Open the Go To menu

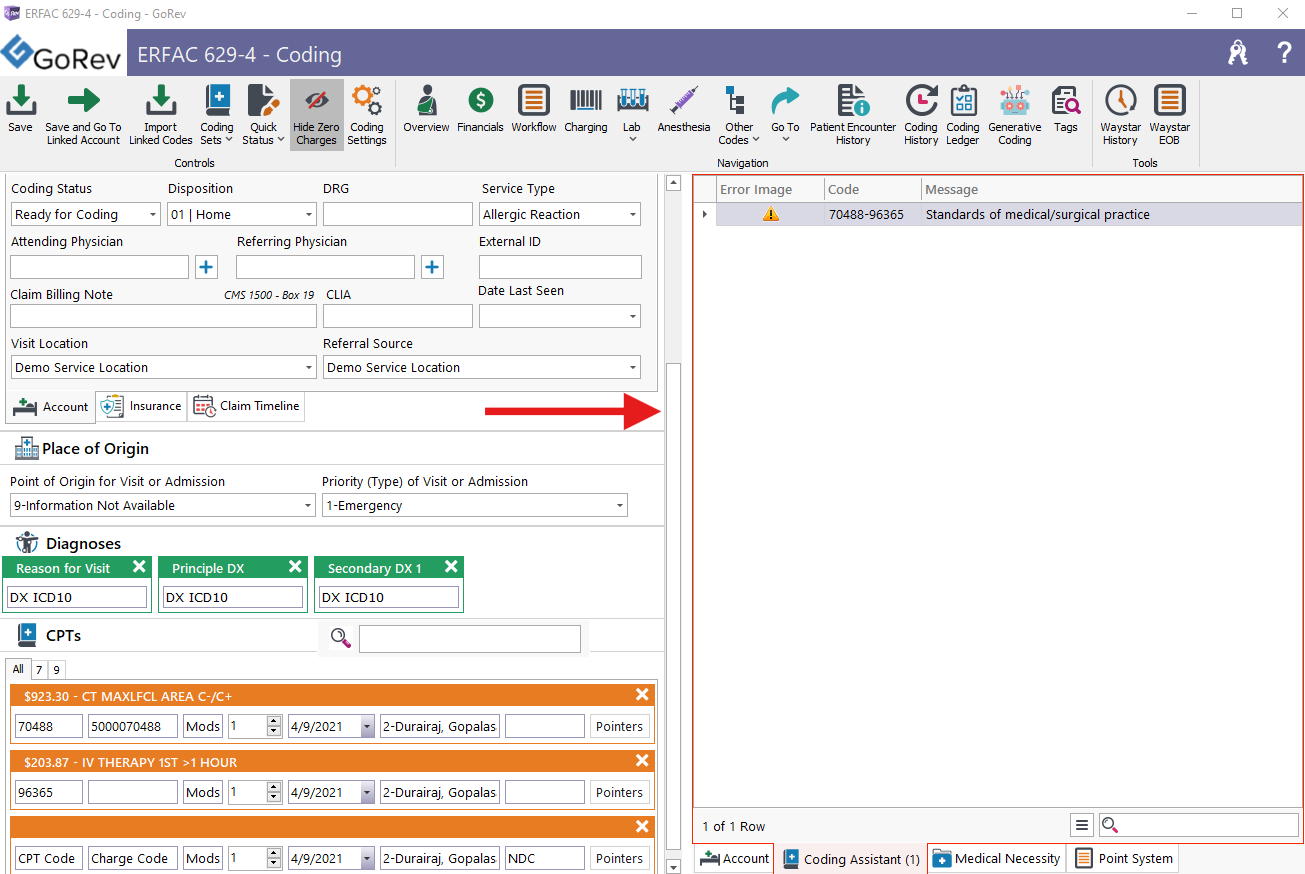click(786, 115)
